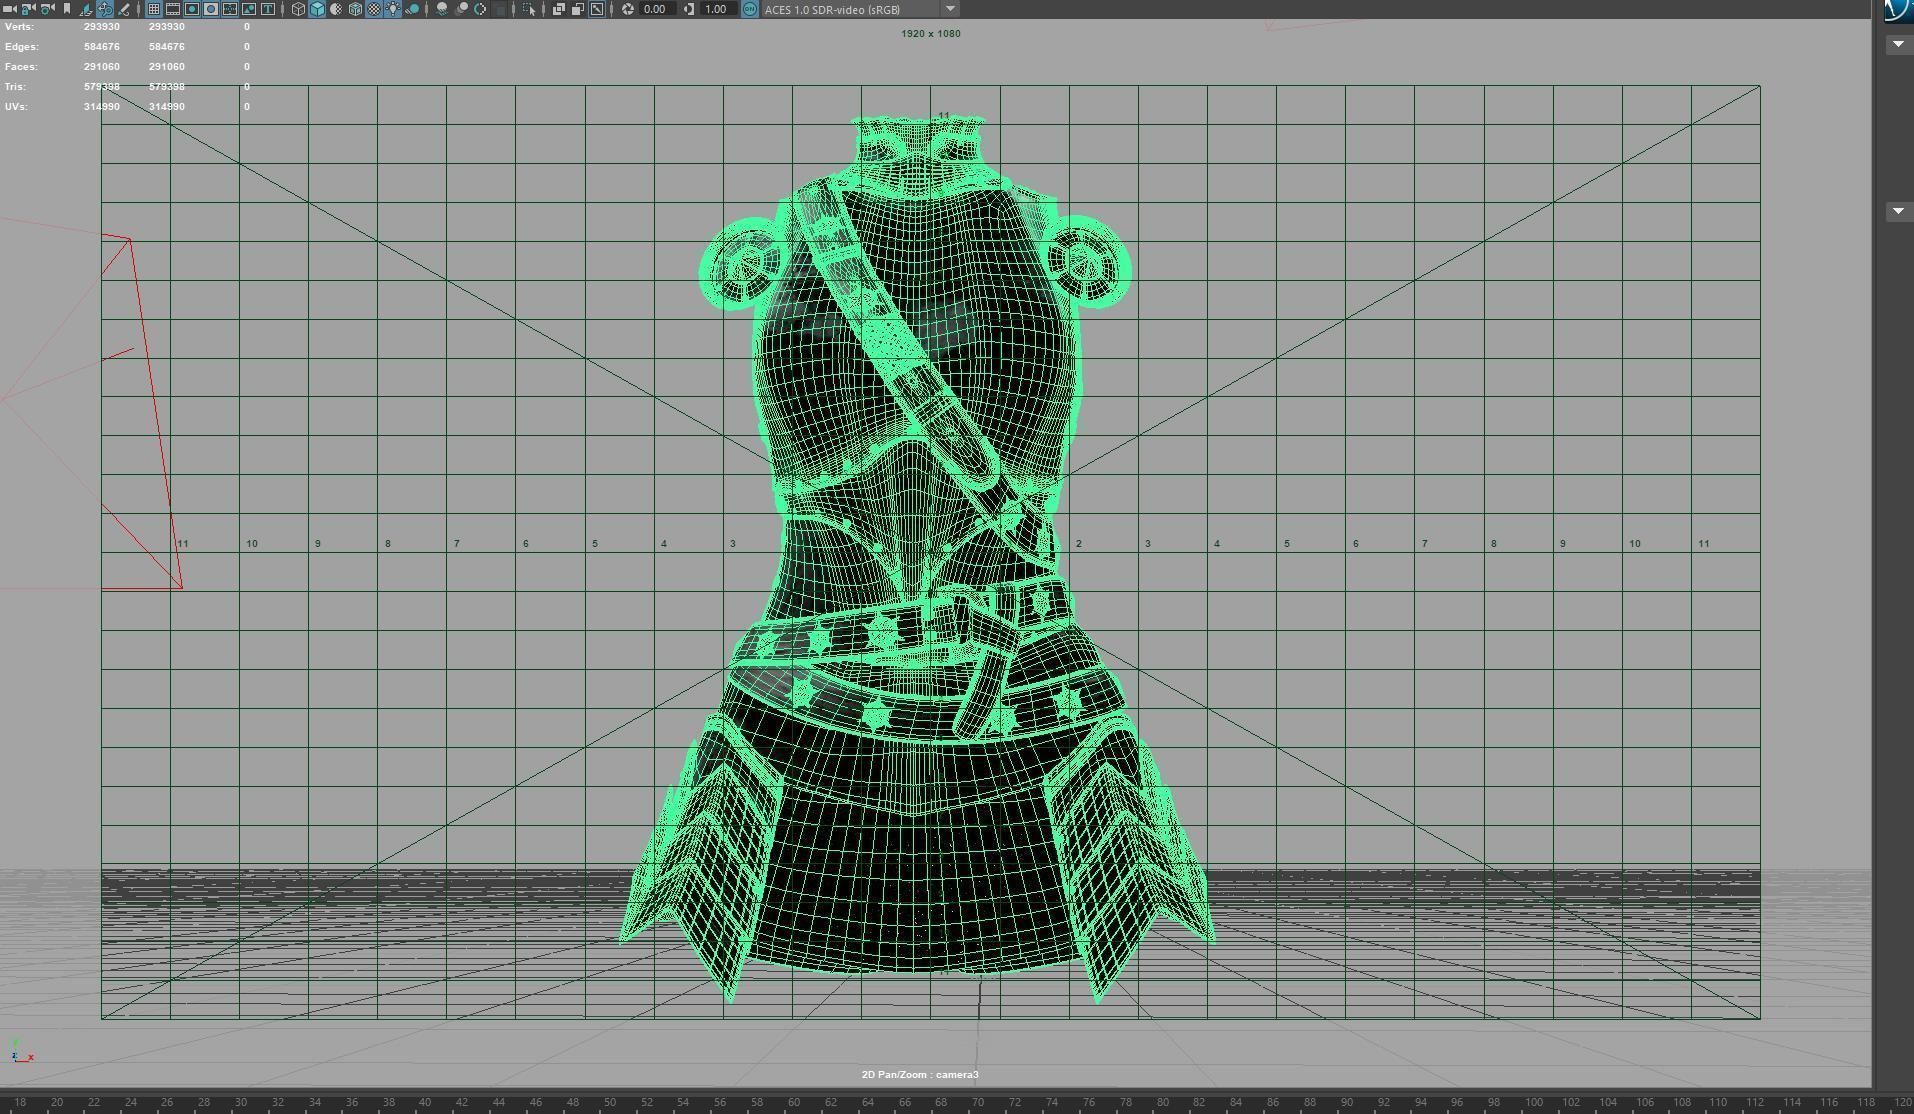The image size is (1914, 1114).
Task: Click the greyed Depth of Field icon
Action: pyautogui.click(x=499, y=9)
